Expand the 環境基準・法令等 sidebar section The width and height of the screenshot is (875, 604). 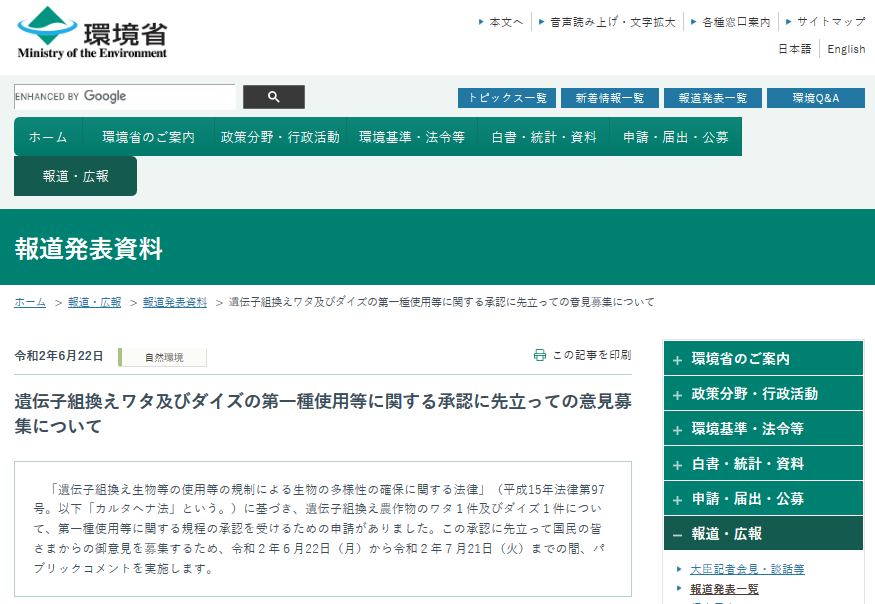[764, 428]
